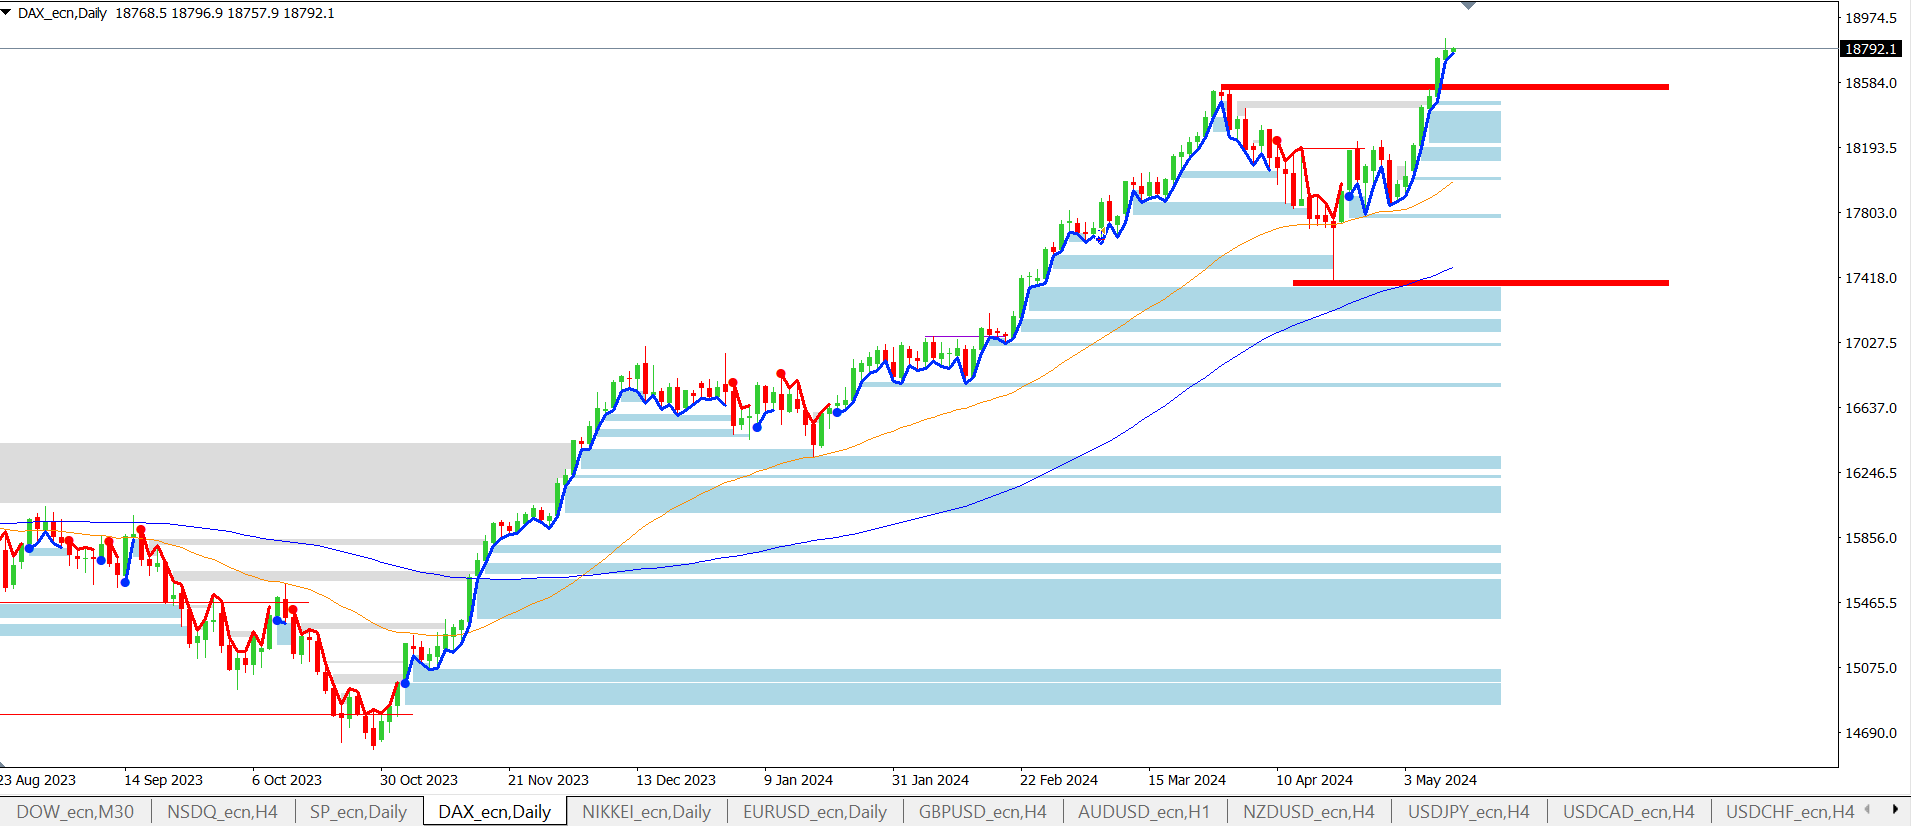Click the 9 Jan 2024 date label
This screenshot has width=1911, height=826.
click(x=799, y=780)
